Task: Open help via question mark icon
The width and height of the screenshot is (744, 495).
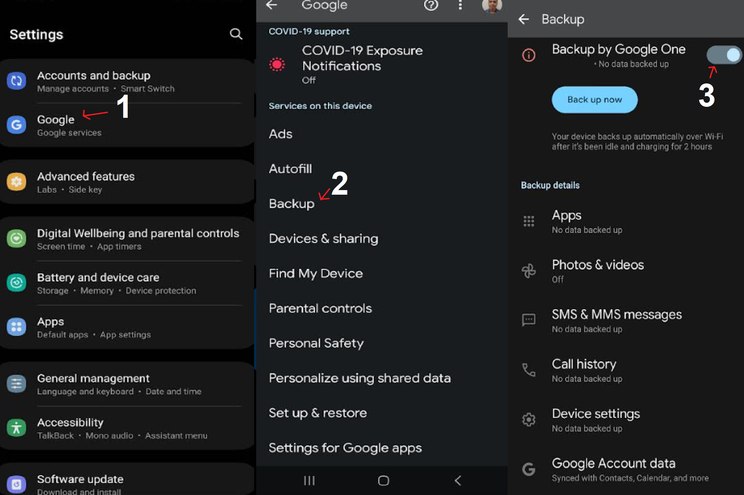Action: click(x=431, y=5)
